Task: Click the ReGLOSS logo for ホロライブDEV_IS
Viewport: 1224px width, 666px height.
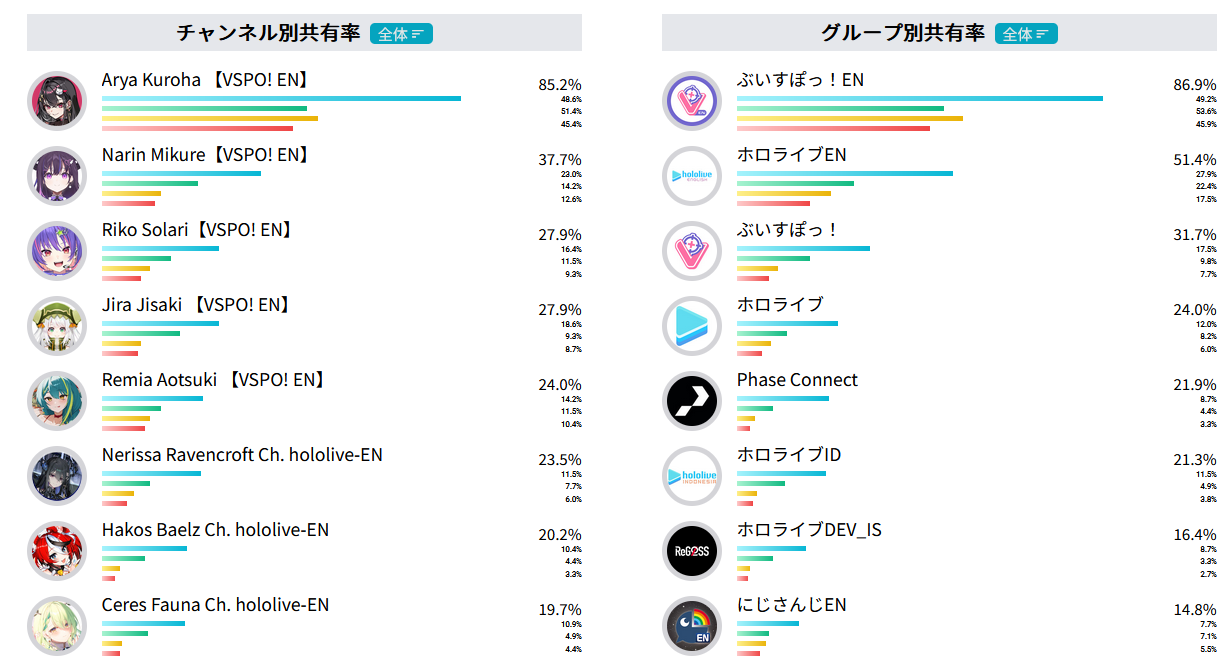Action: (x=692, y=551)
